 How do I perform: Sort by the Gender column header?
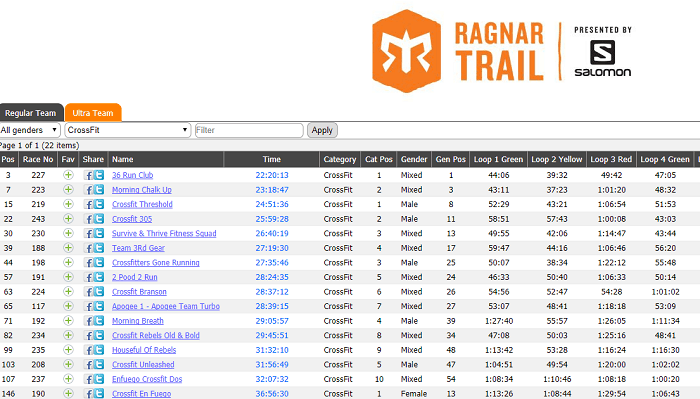[414, 159]
